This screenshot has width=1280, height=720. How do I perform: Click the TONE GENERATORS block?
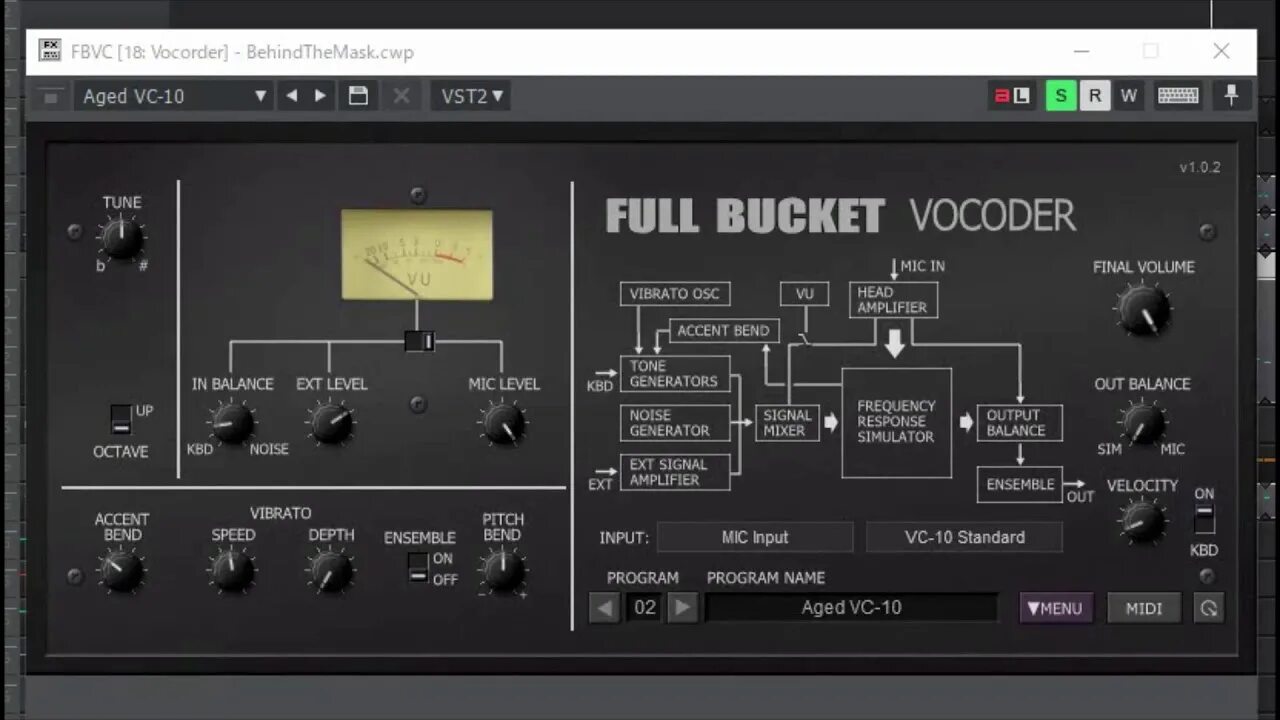(x=675, y=374)
